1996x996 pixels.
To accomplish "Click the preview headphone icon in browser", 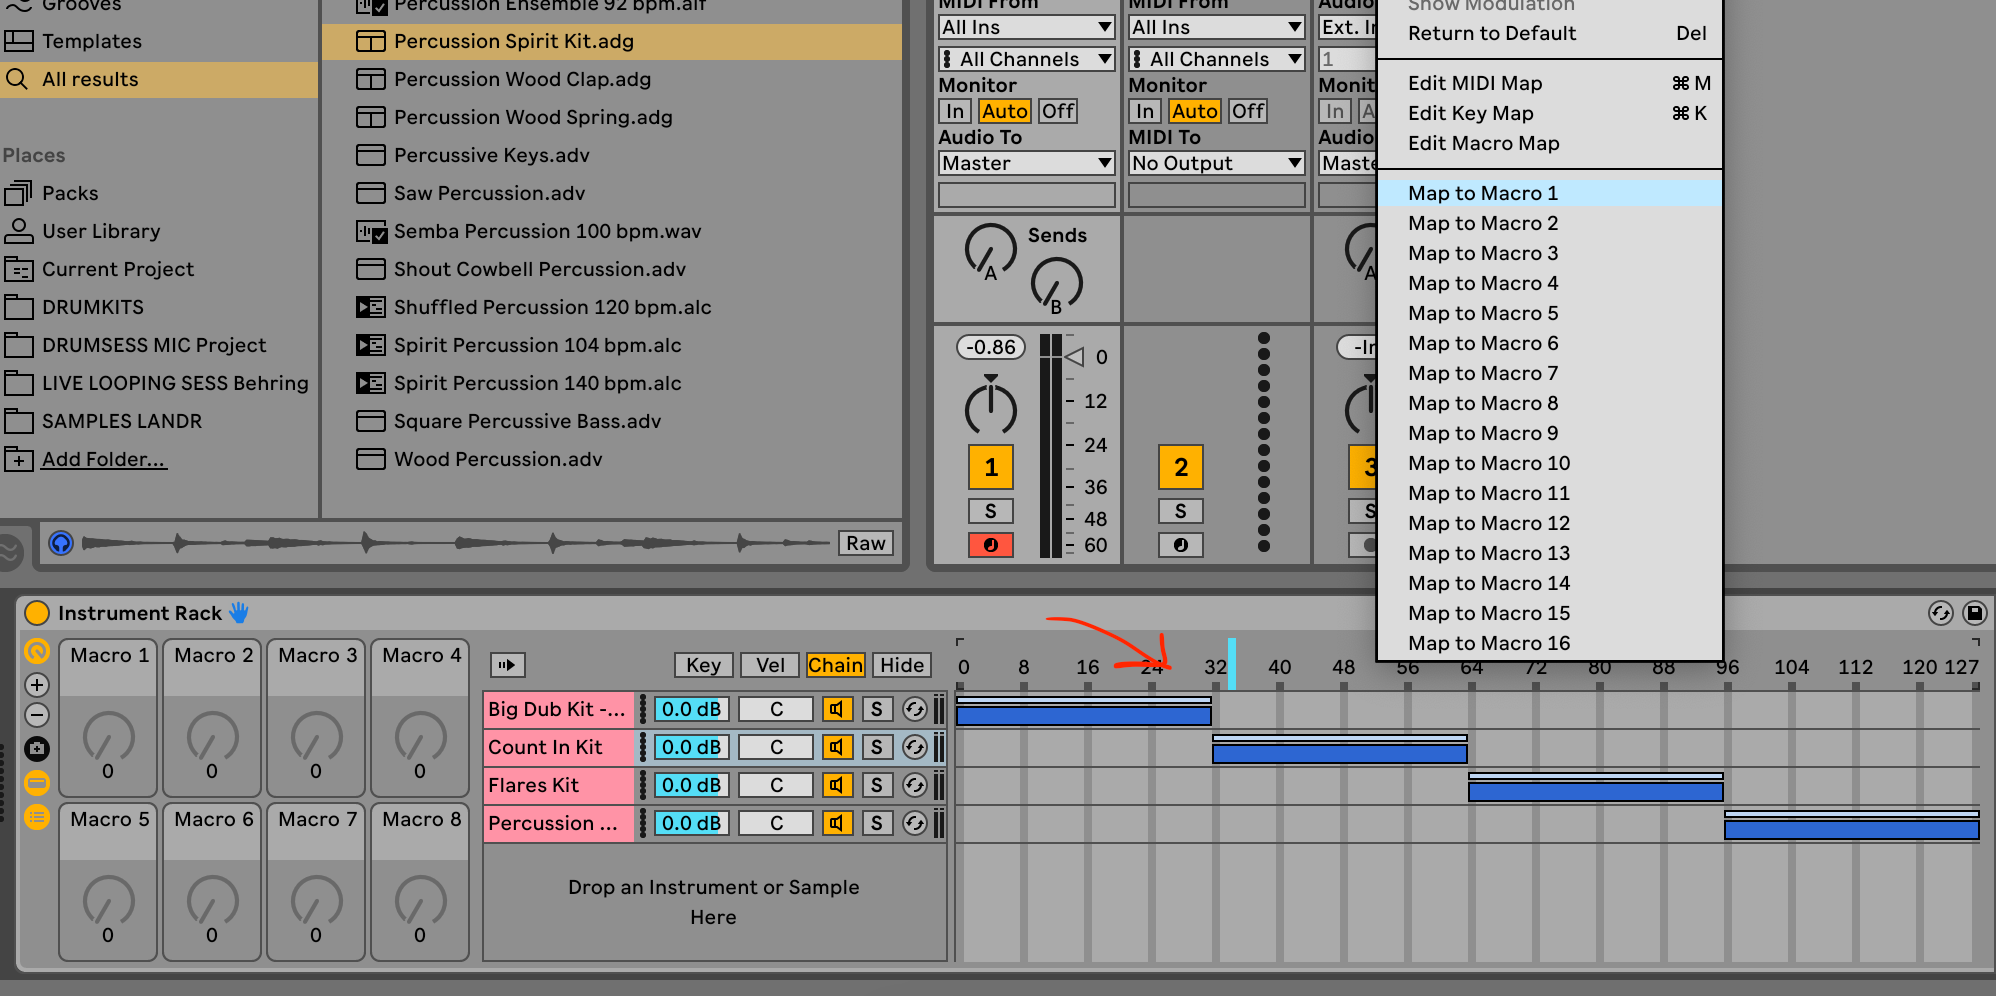I will click(61, 543).
